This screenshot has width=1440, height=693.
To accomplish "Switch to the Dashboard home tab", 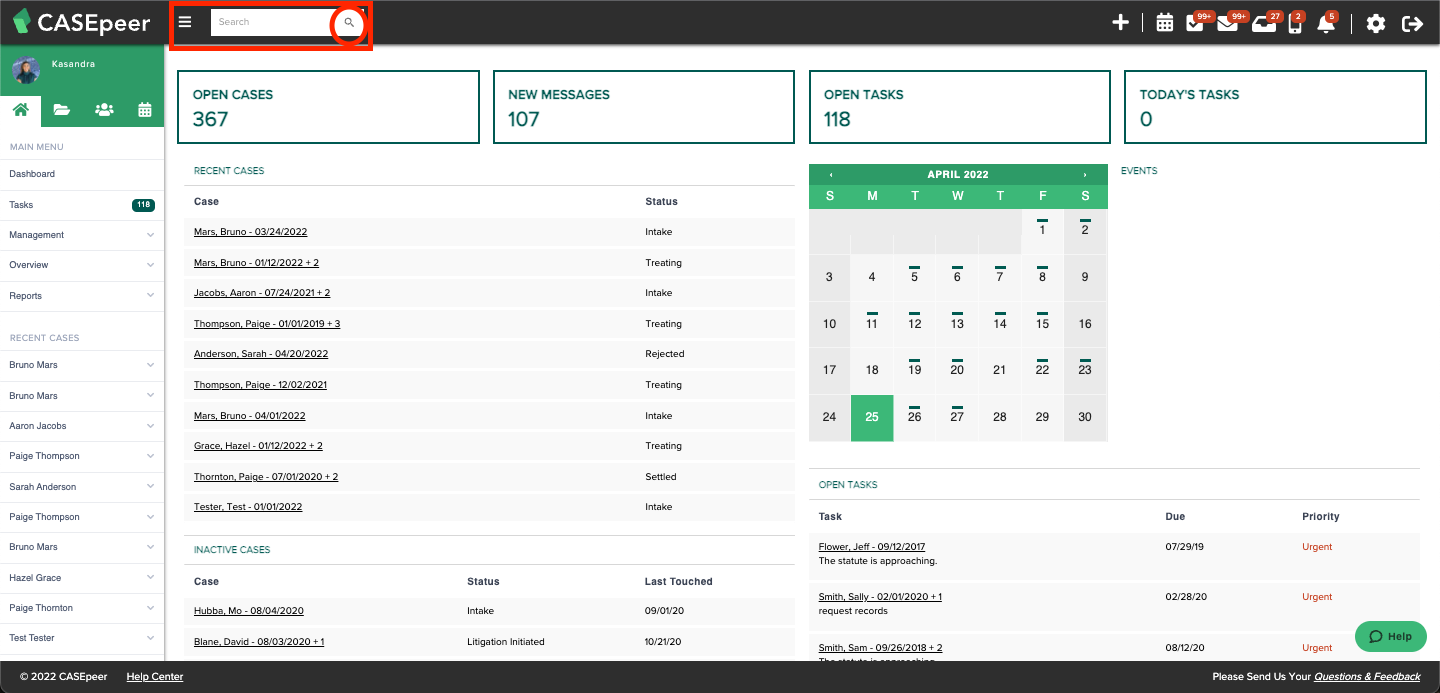I will [21, 110].
